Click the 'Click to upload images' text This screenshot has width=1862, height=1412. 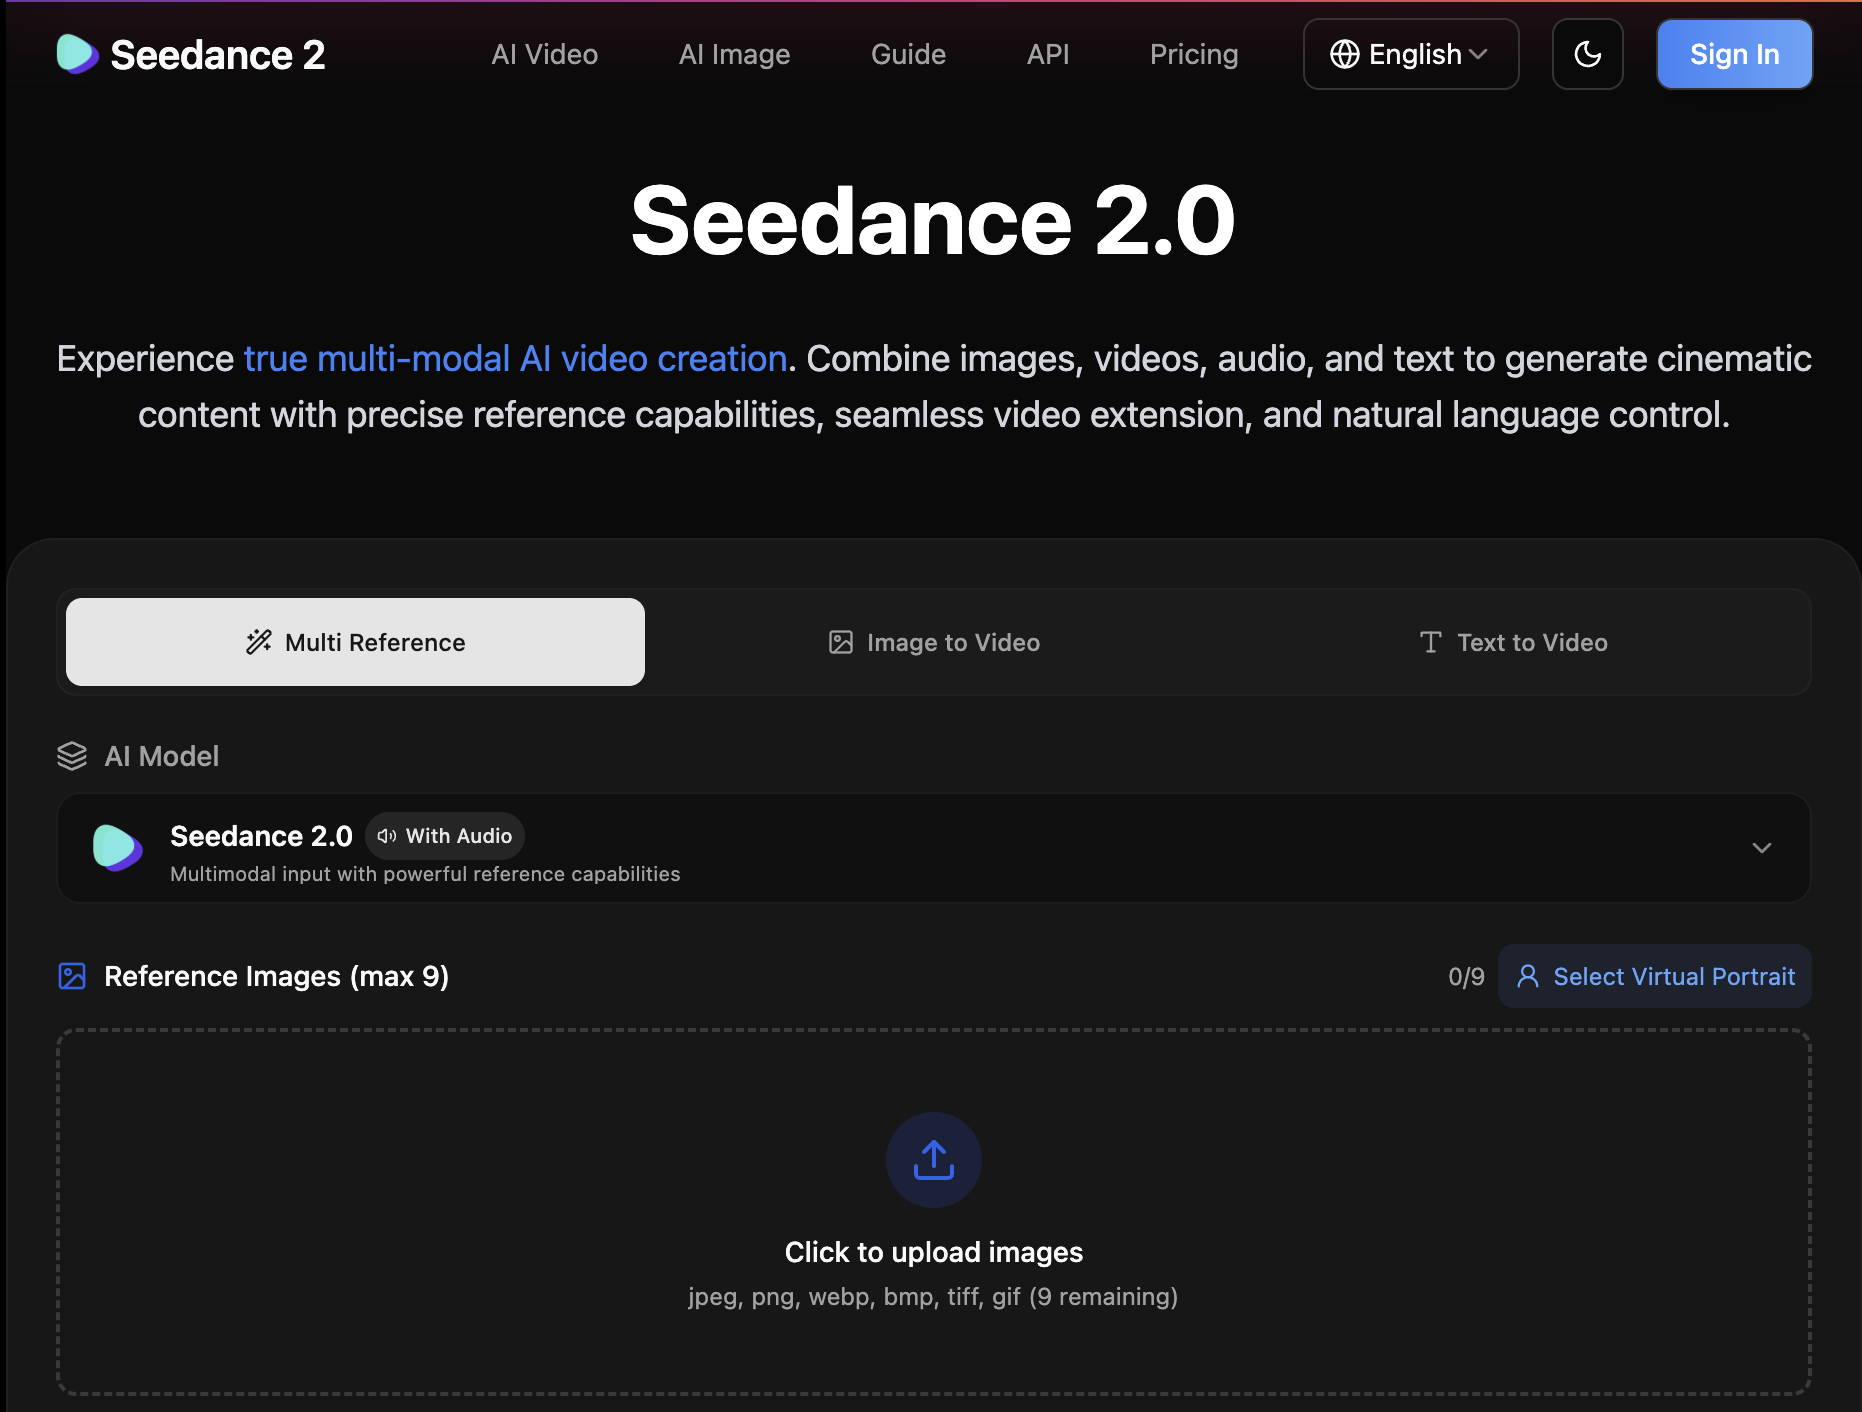click(x=934, y=1252)
